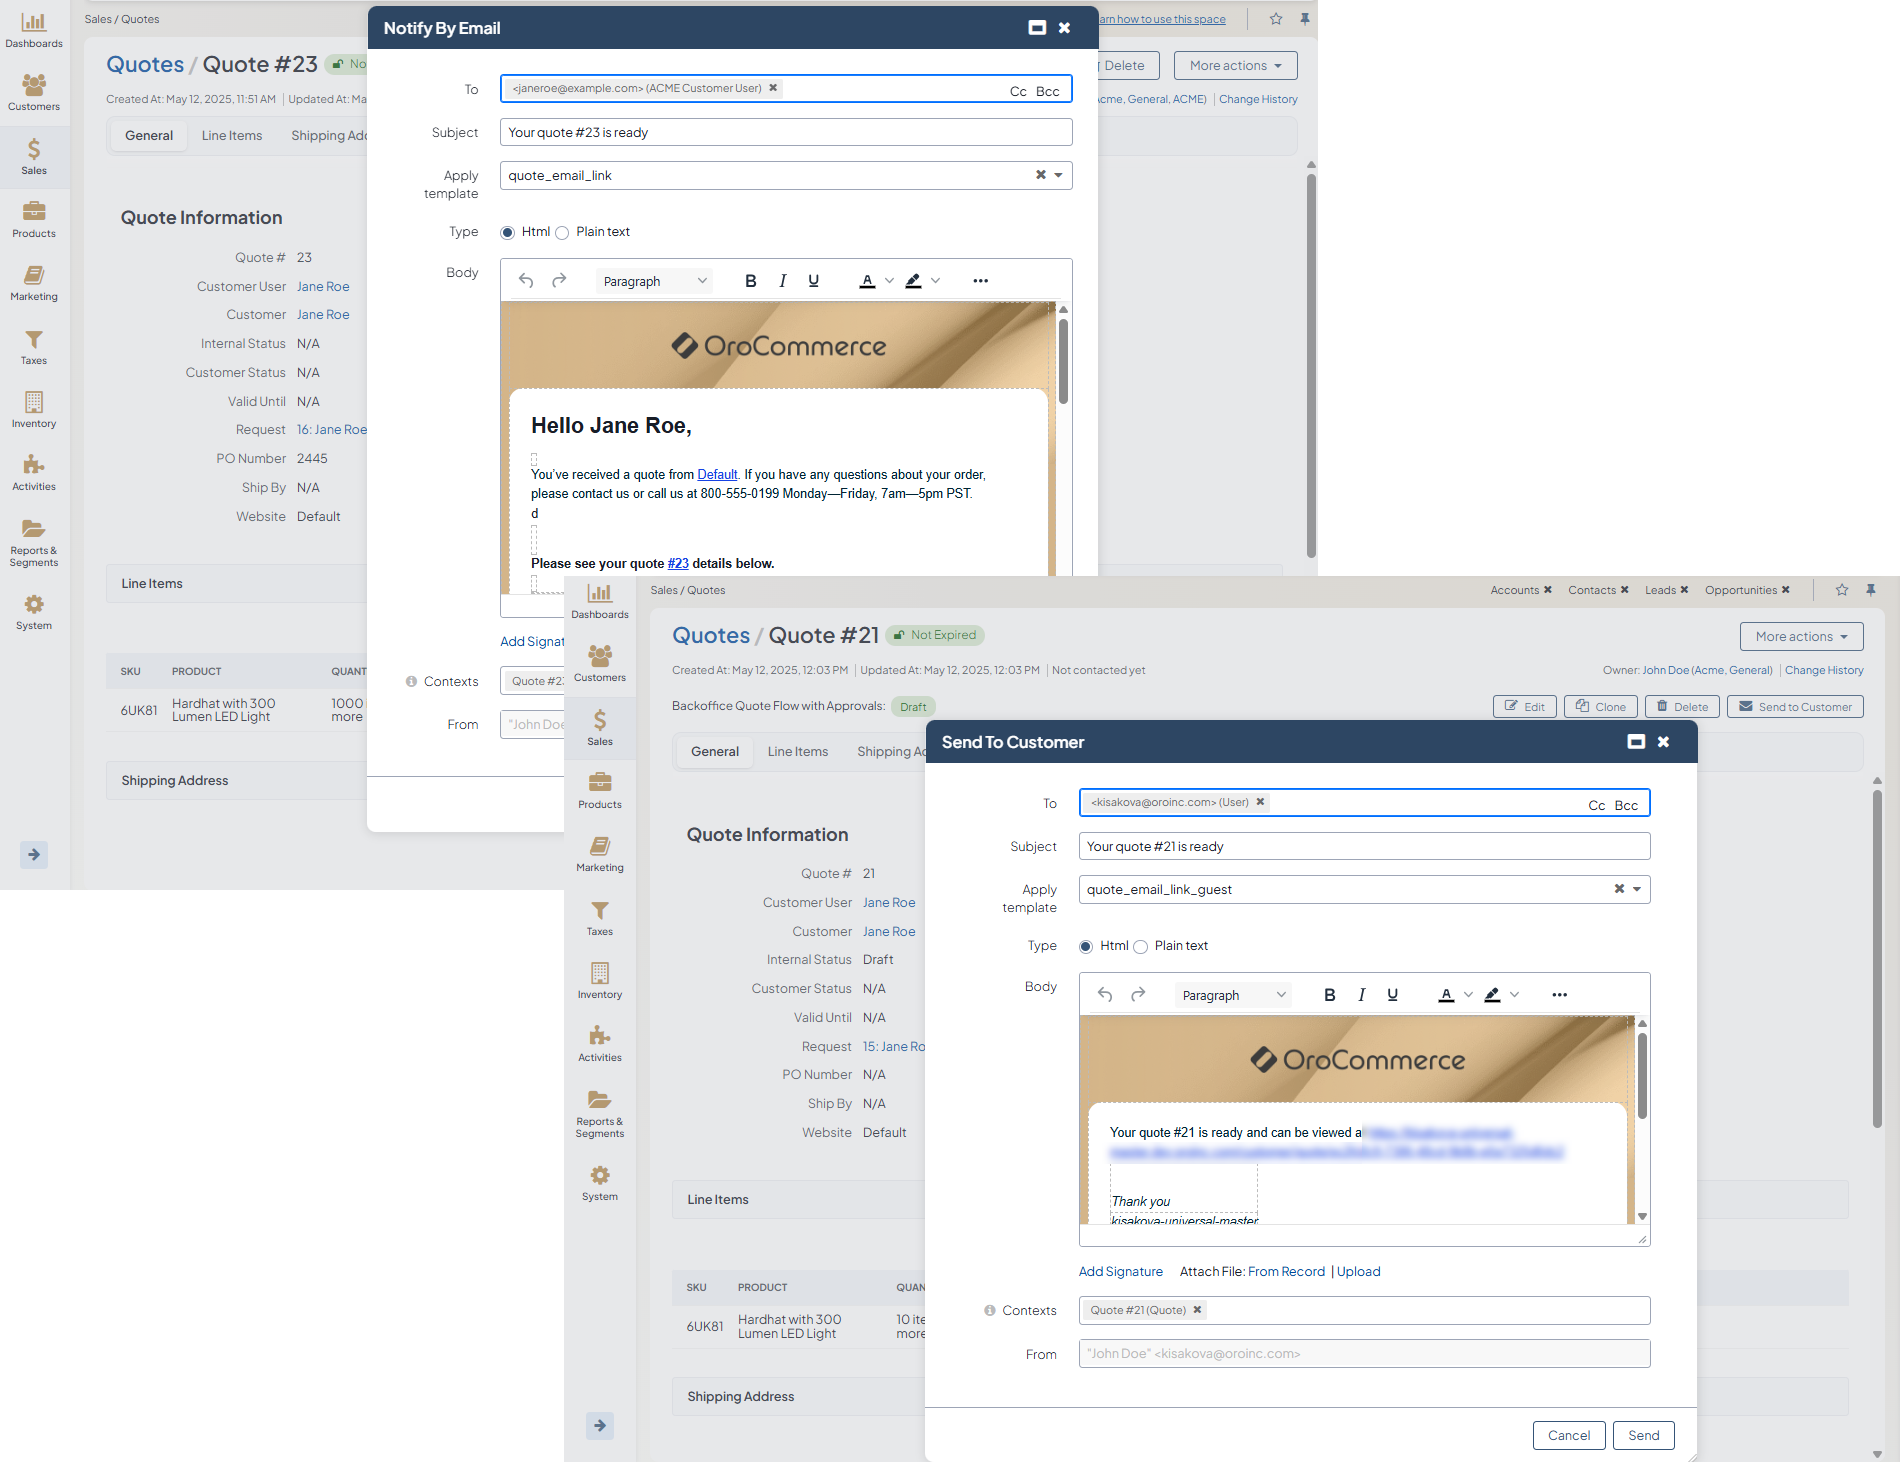Screen dimensions: 1900x1462
Task: Pick highlight color in Notify By Email editor
Action: tap(913, 281)
